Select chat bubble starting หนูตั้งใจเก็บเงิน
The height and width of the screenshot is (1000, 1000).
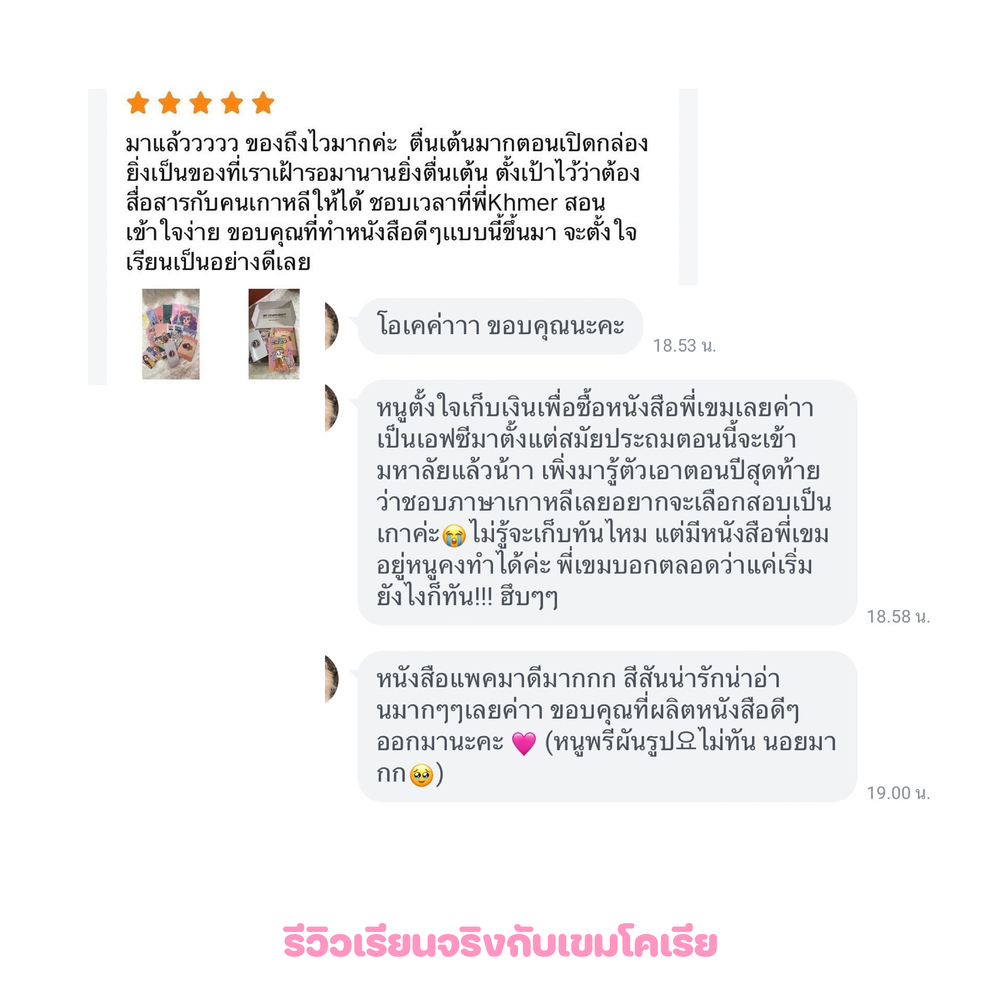point(607,503)
